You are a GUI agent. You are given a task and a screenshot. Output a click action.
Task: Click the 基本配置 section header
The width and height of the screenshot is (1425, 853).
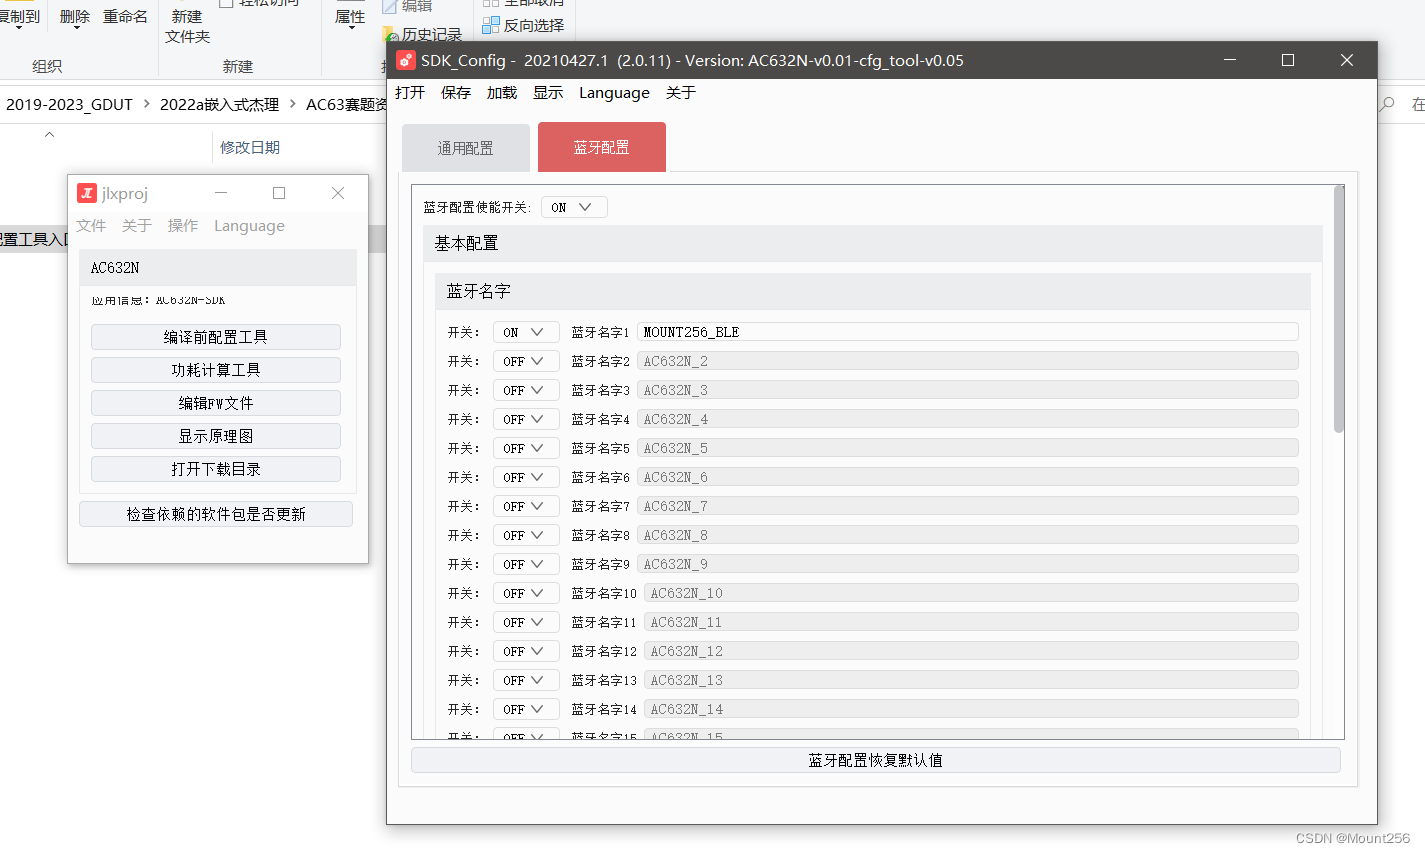(873, 243)
